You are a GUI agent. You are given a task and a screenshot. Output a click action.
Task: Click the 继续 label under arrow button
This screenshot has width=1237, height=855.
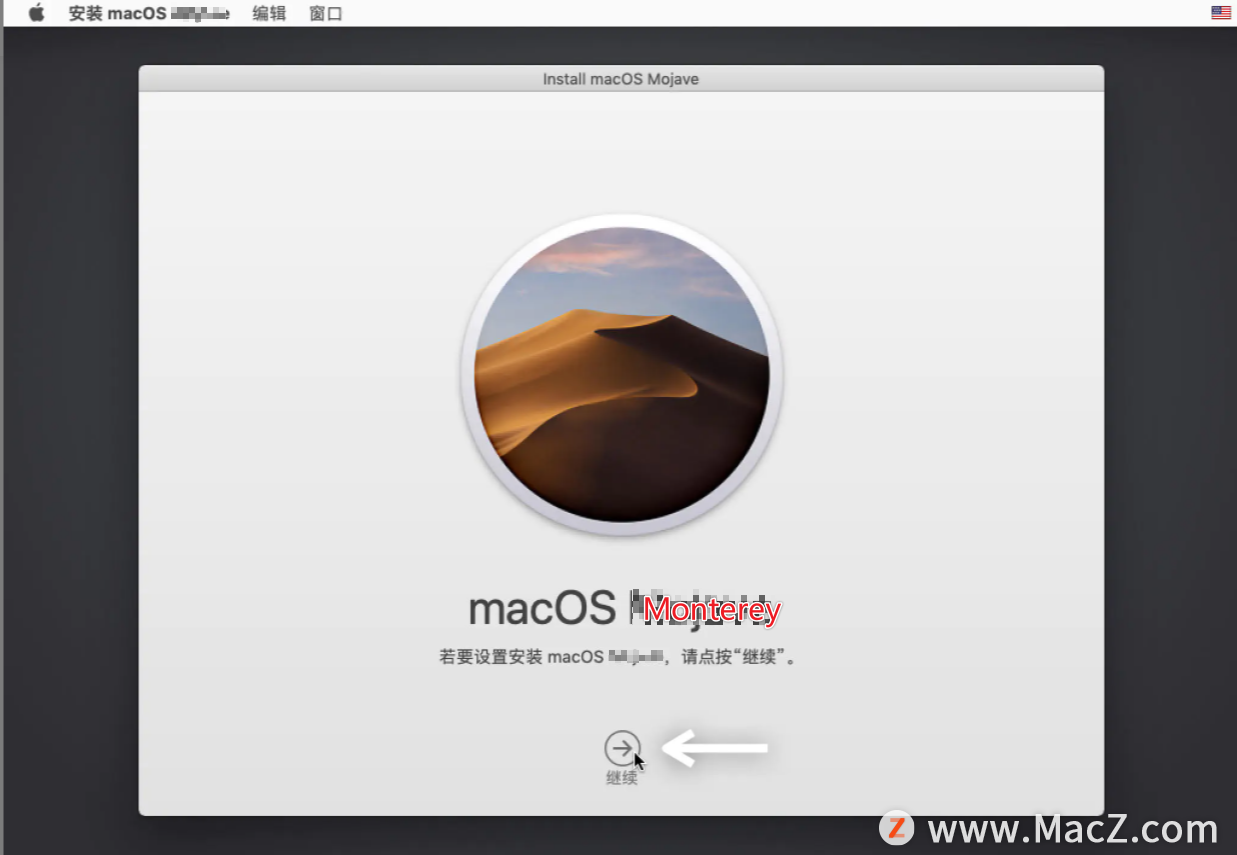(622, 777)
